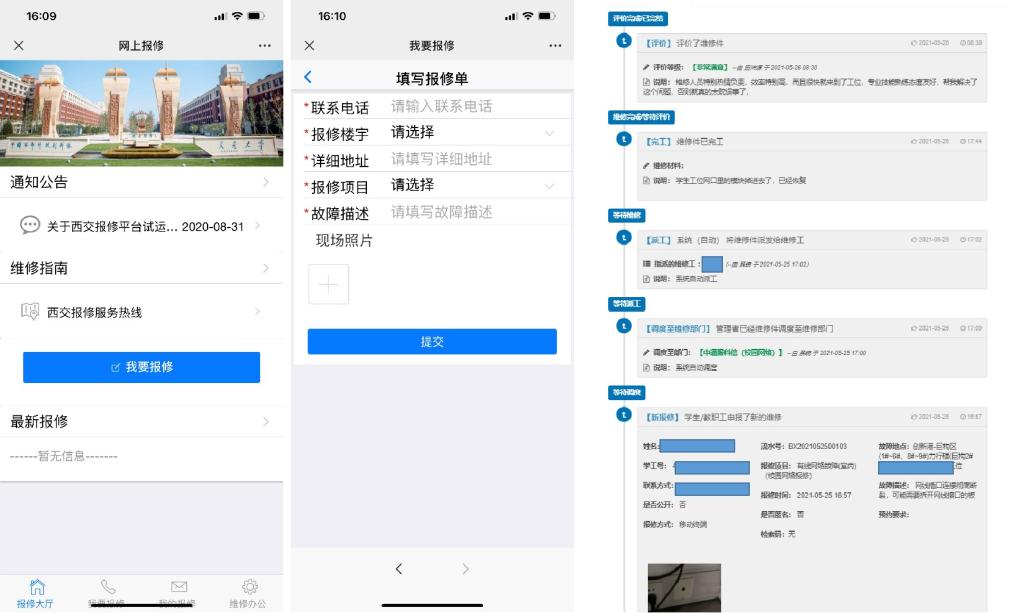1024x613 pixels.
Task: Submit the form with 提交 button
Action: coord(432,341)
